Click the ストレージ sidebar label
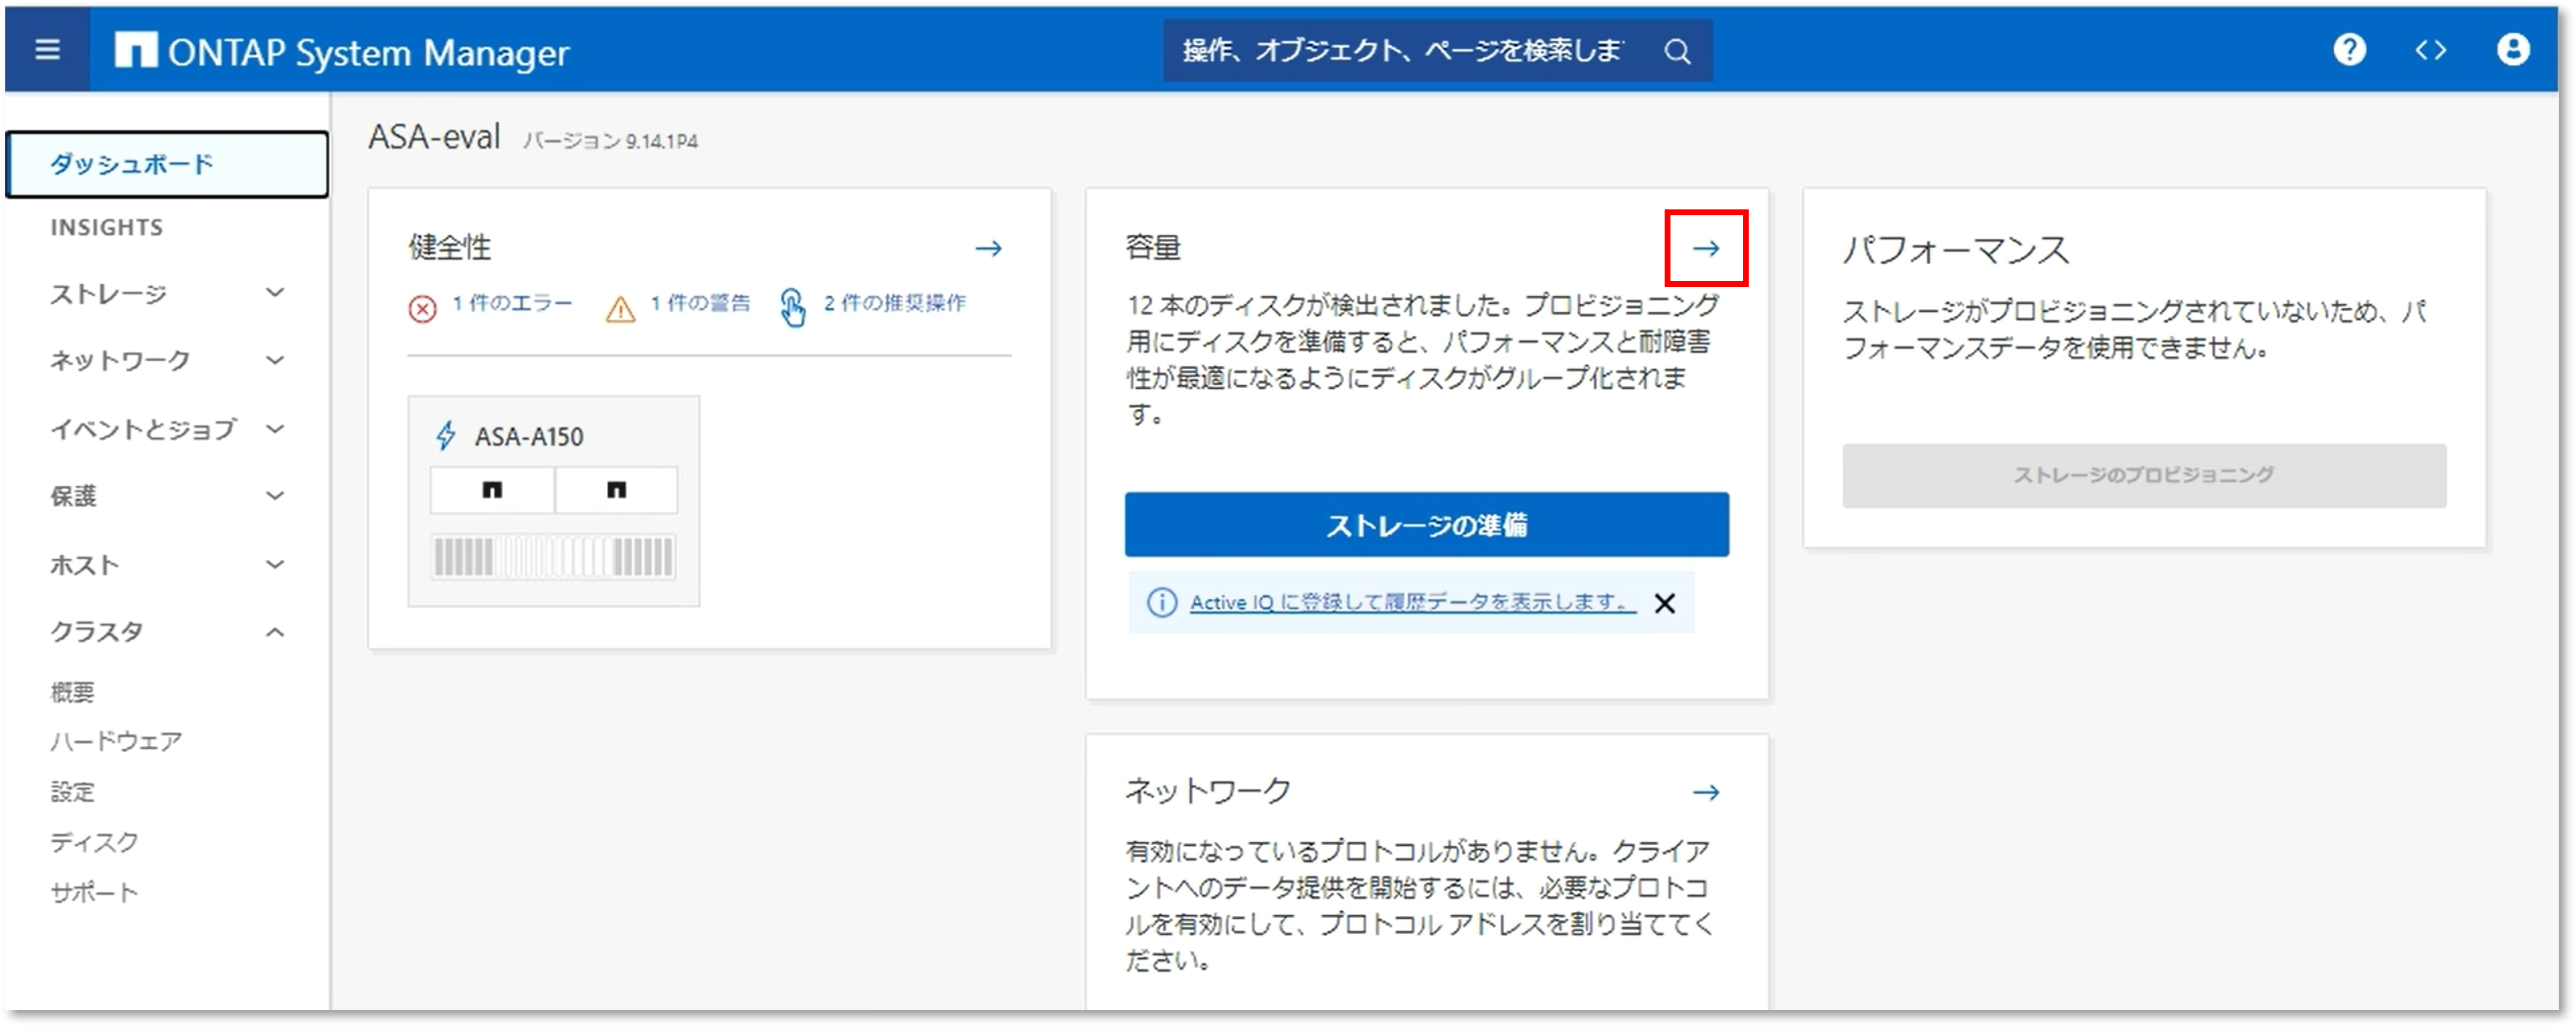This screenshot has width=2576, height=1027. 108,293
